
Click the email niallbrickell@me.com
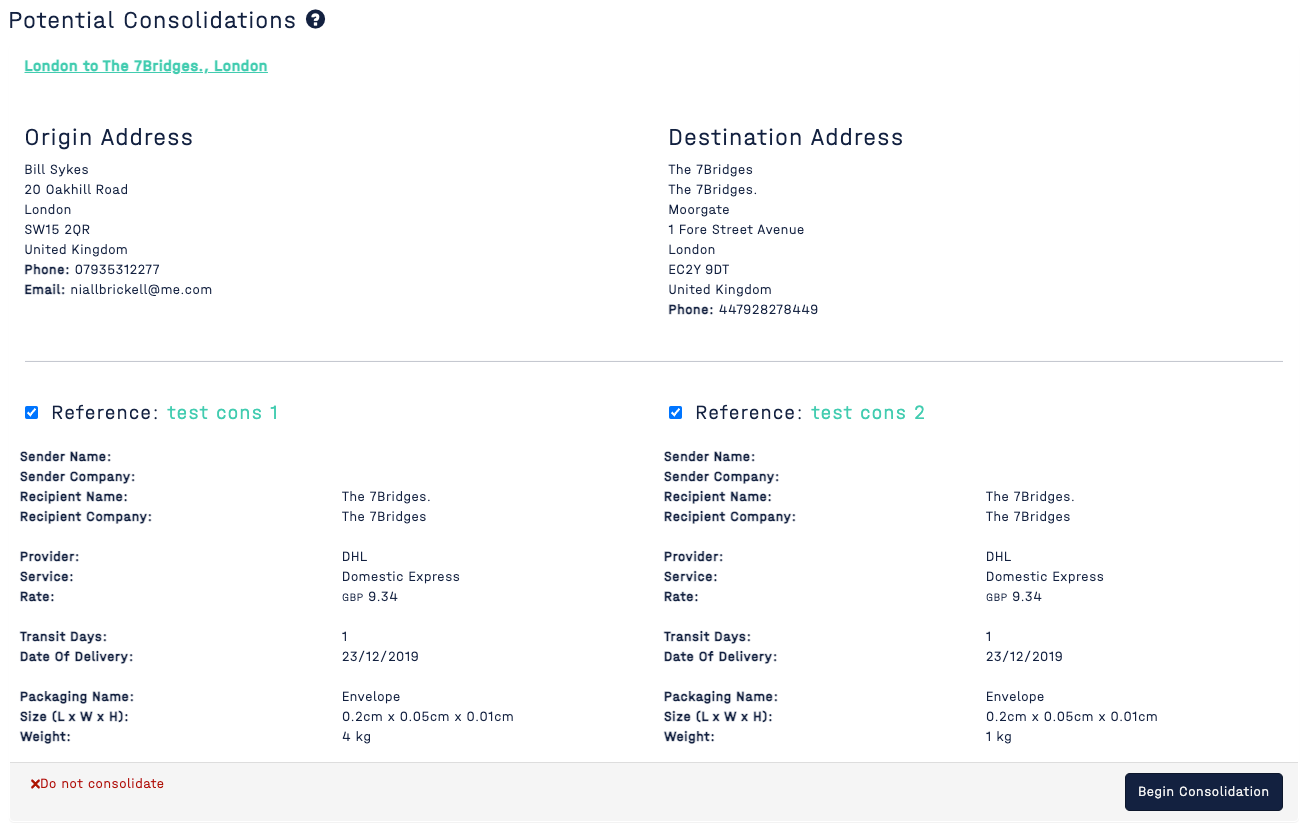click(141, 290)
